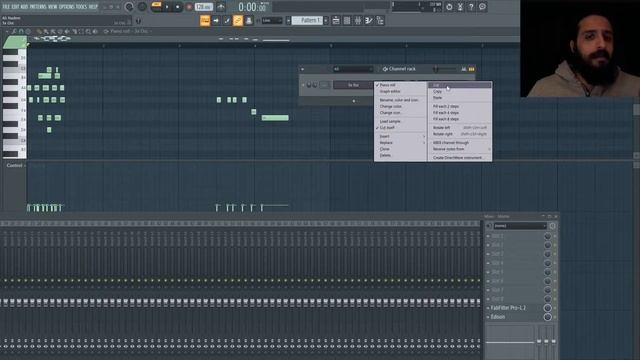Click the power/restart icon at top right
Viewport: 640px width, 360px height.
pyautogui.click(x=449, y=7)
